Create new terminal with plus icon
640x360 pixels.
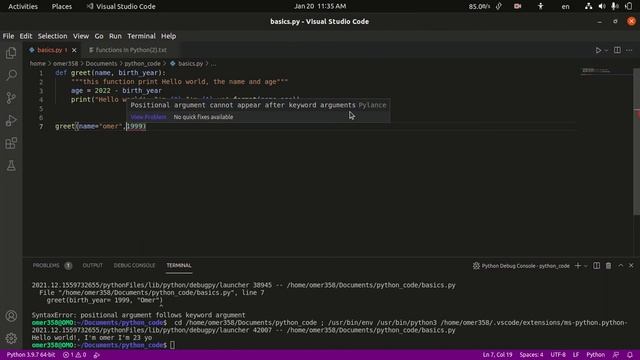tap(578, 266)
